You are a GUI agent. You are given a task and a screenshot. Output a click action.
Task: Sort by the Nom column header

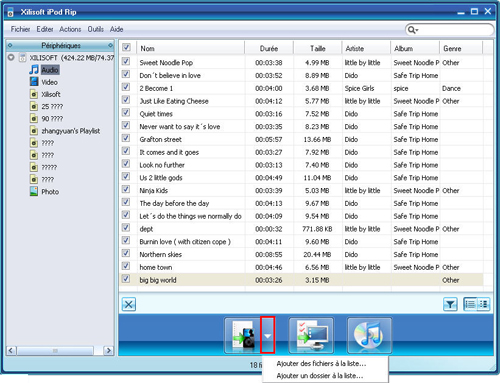point(190,48)
